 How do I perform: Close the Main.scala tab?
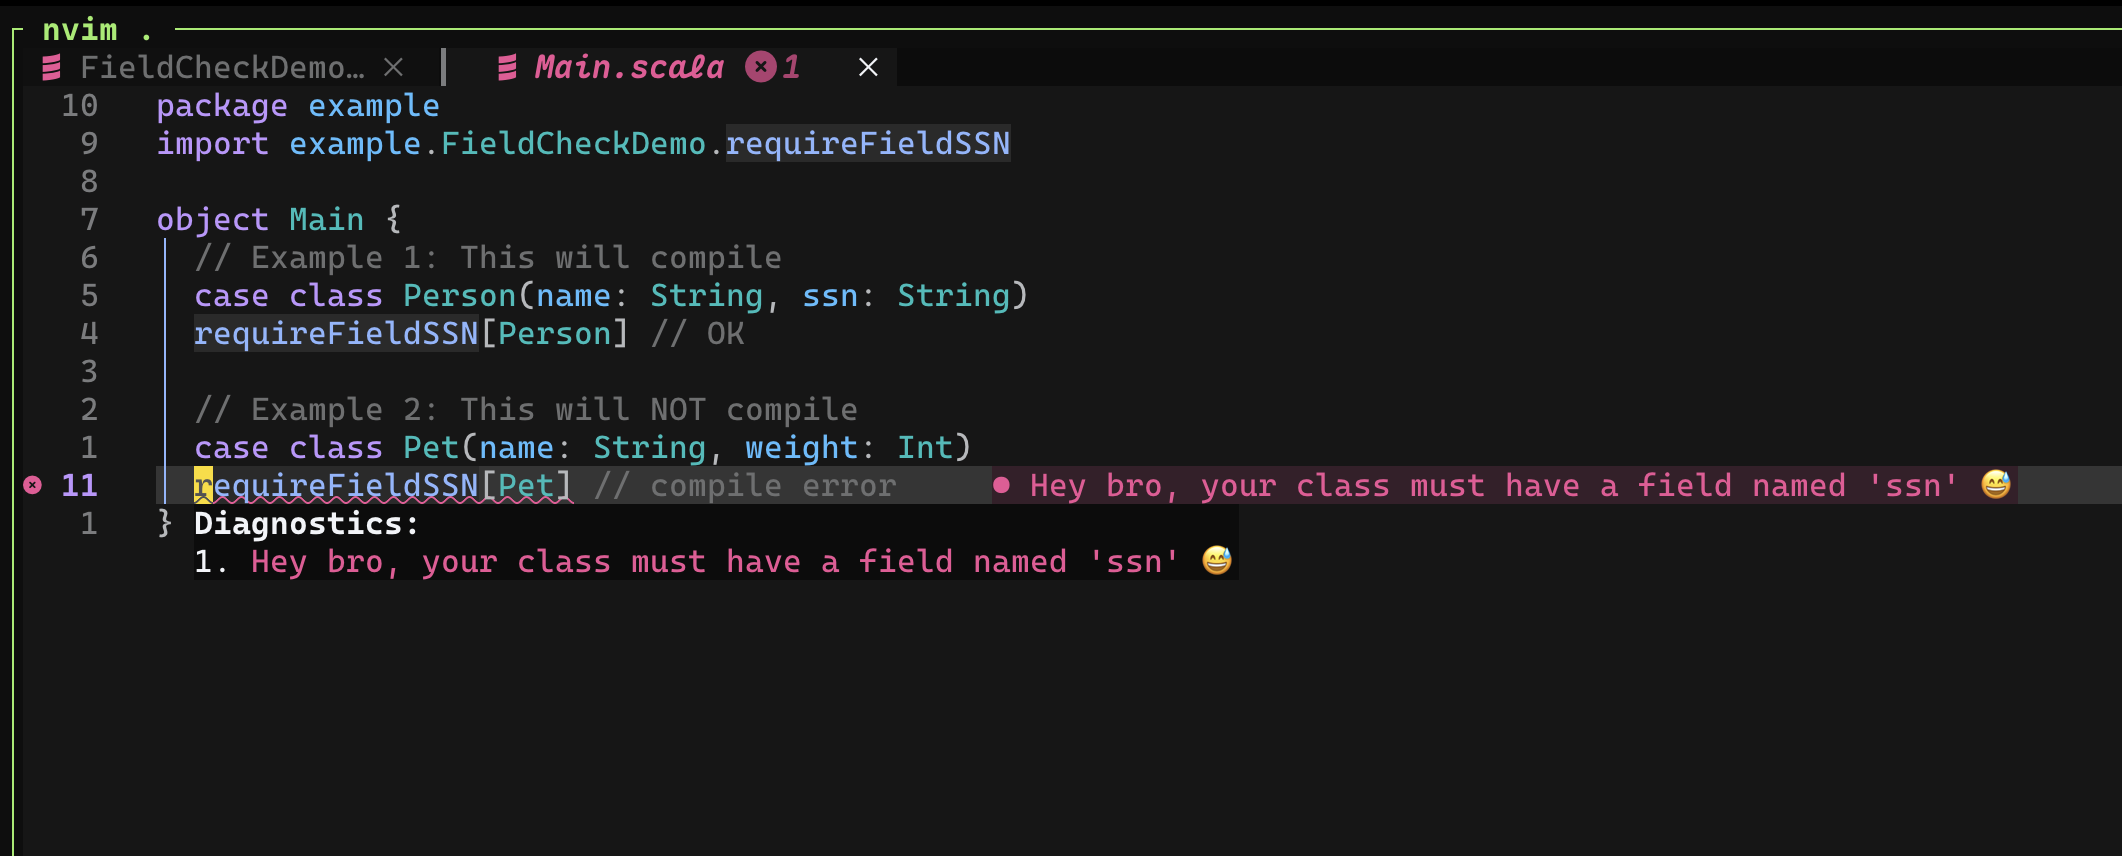868,67
